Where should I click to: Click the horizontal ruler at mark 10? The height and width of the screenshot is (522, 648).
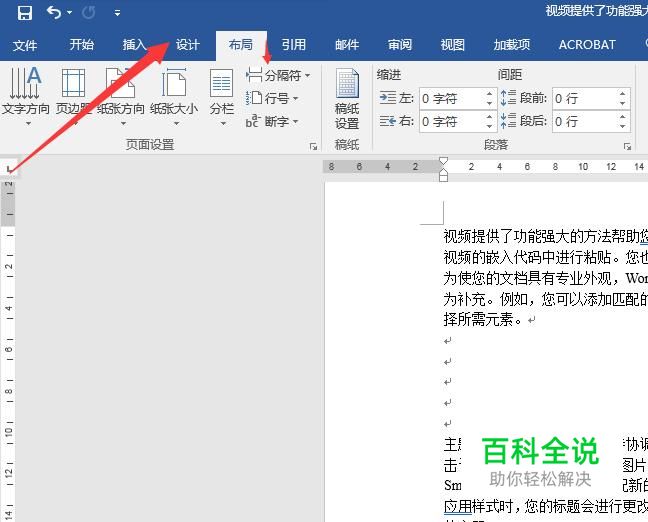(x=583, y=167)
